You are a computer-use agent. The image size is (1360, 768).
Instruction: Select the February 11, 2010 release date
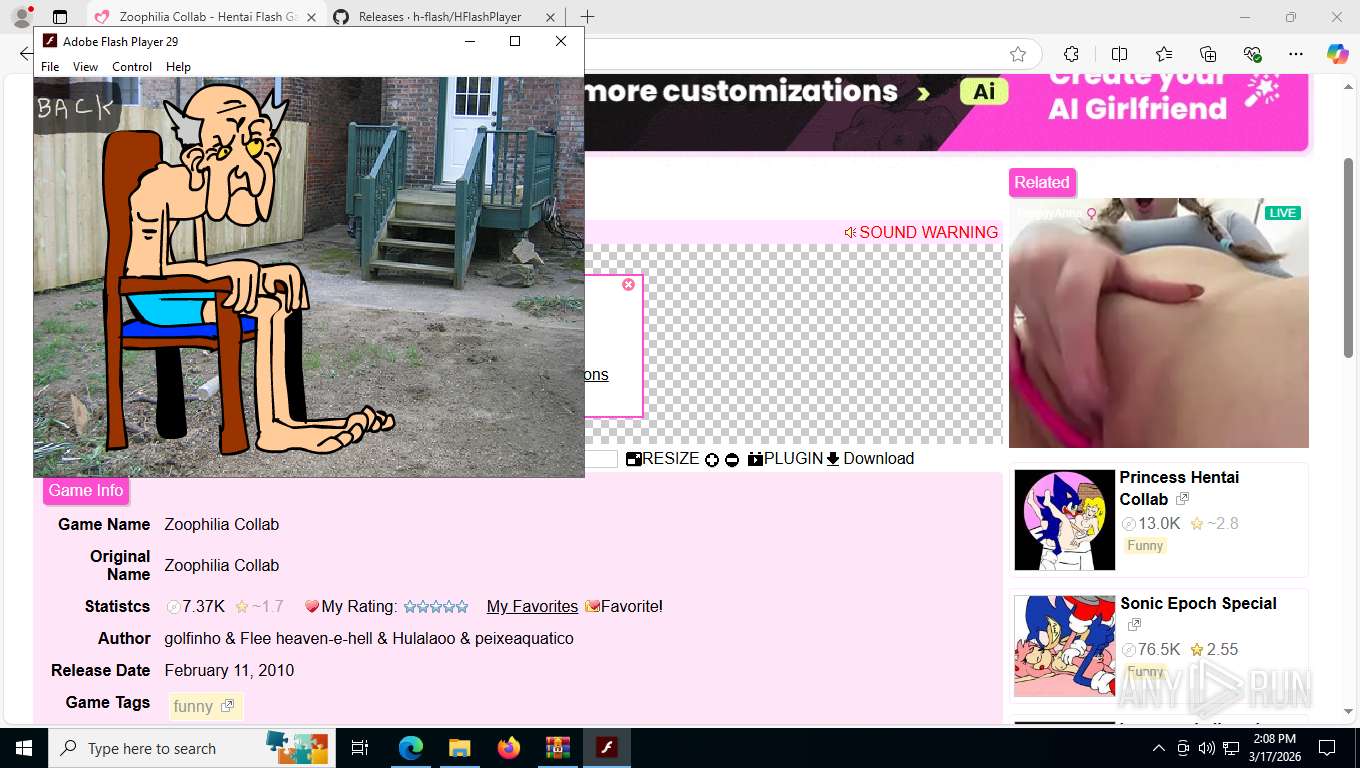[x=229, y=670]
